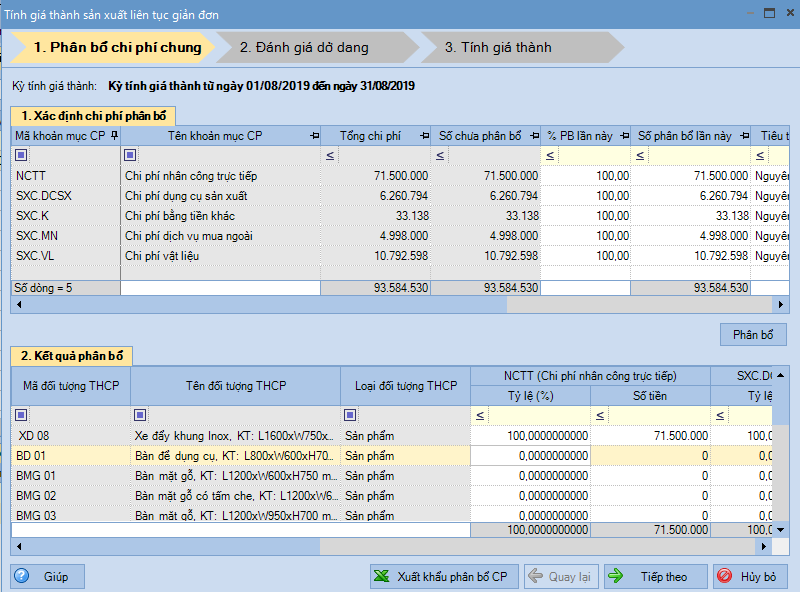
Task: Click filter icon under Mã khoản mục CP
Action: [21, 155]
